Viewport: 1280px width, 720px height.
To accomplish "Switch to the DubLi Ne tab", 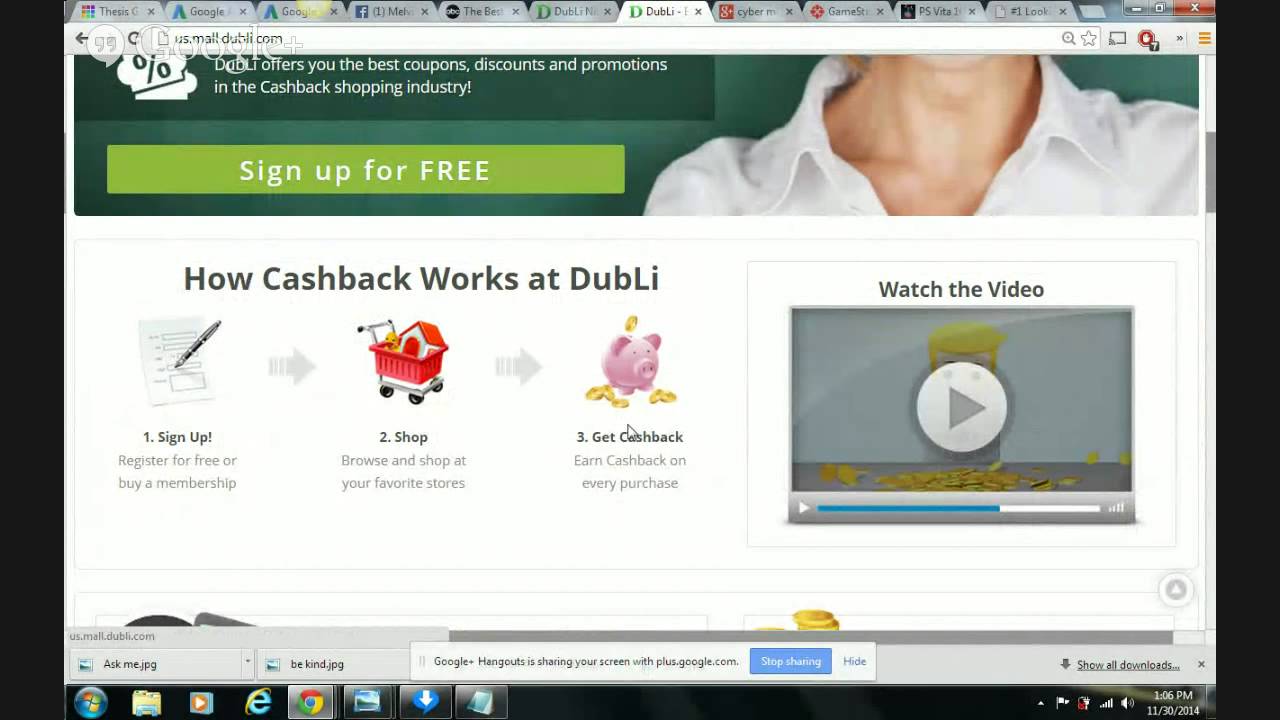I will pos(573,12).
